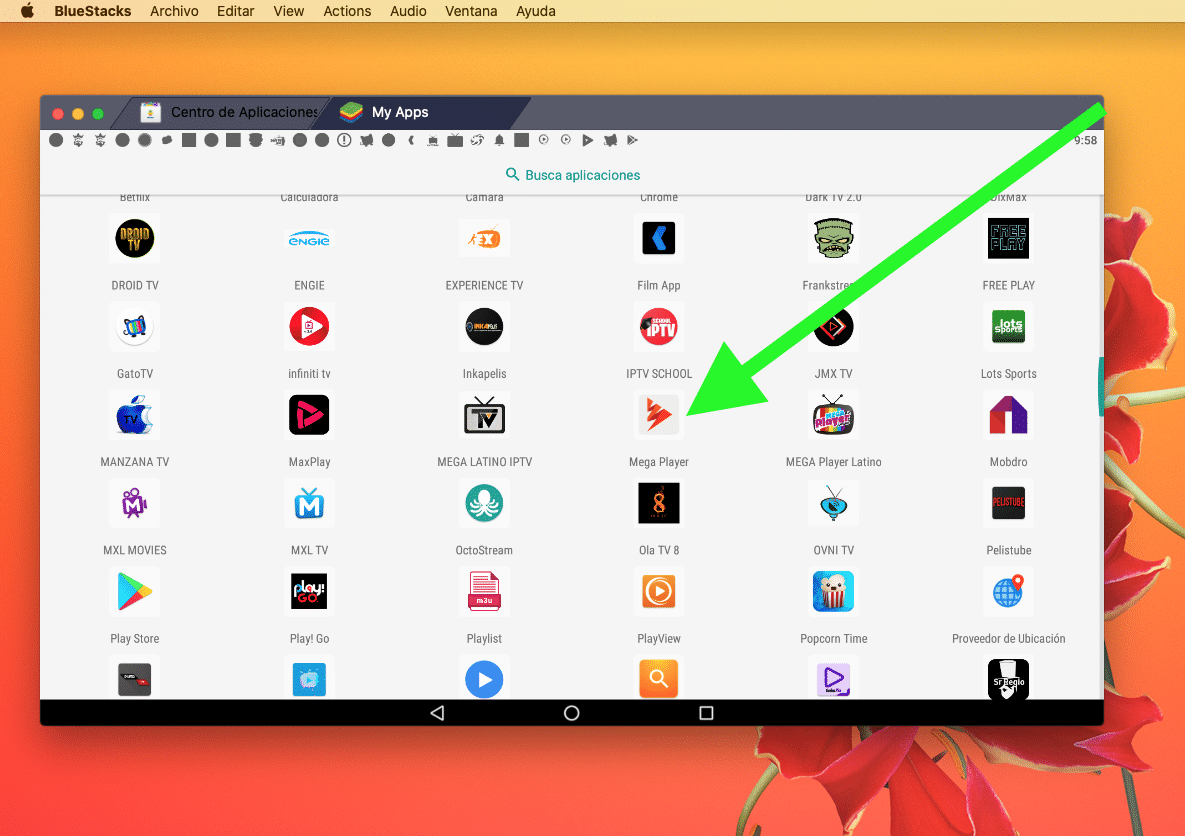Launch the Mobdro app

(1008, 415)
